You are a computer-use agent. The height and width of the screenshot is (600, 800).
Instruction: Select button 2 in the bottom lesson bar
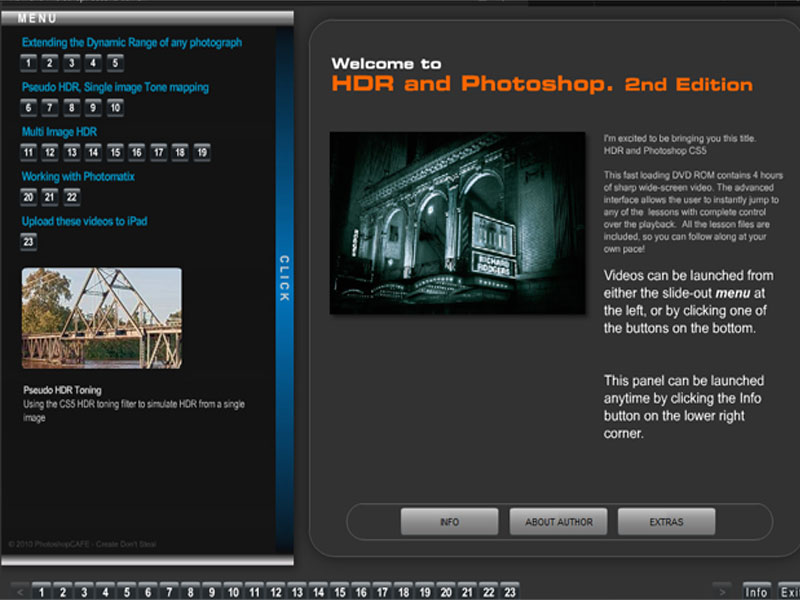(x=63, y=592)
